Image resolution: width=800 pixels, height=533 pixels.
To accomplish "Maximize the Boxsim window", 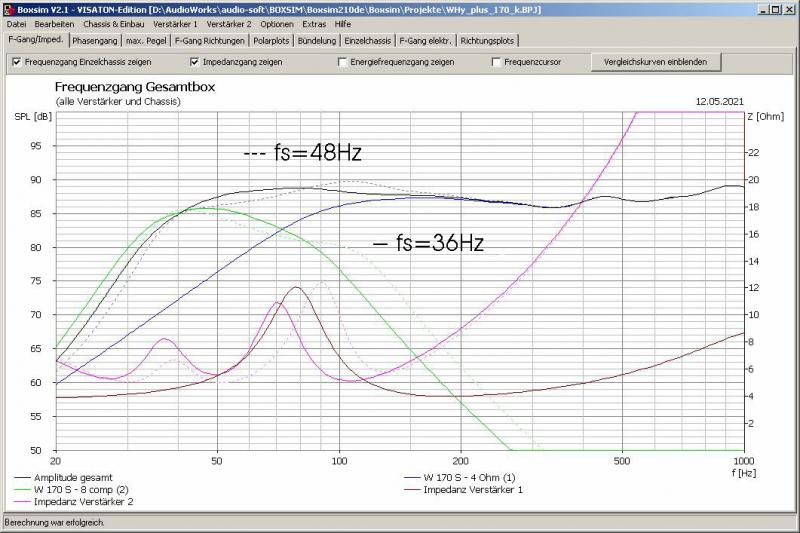I will 773,8.
